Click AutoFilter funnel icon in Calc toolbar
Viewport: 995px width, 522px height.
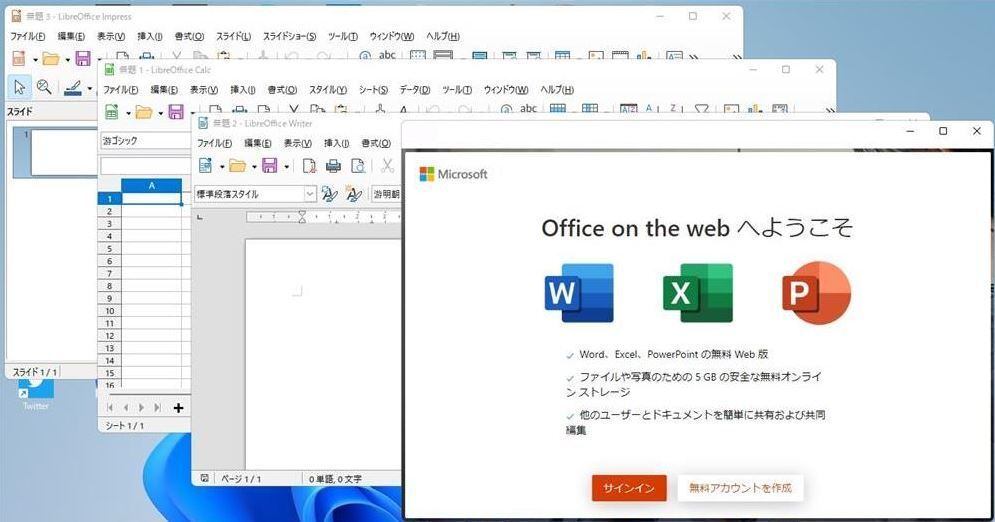coord(701,109)
